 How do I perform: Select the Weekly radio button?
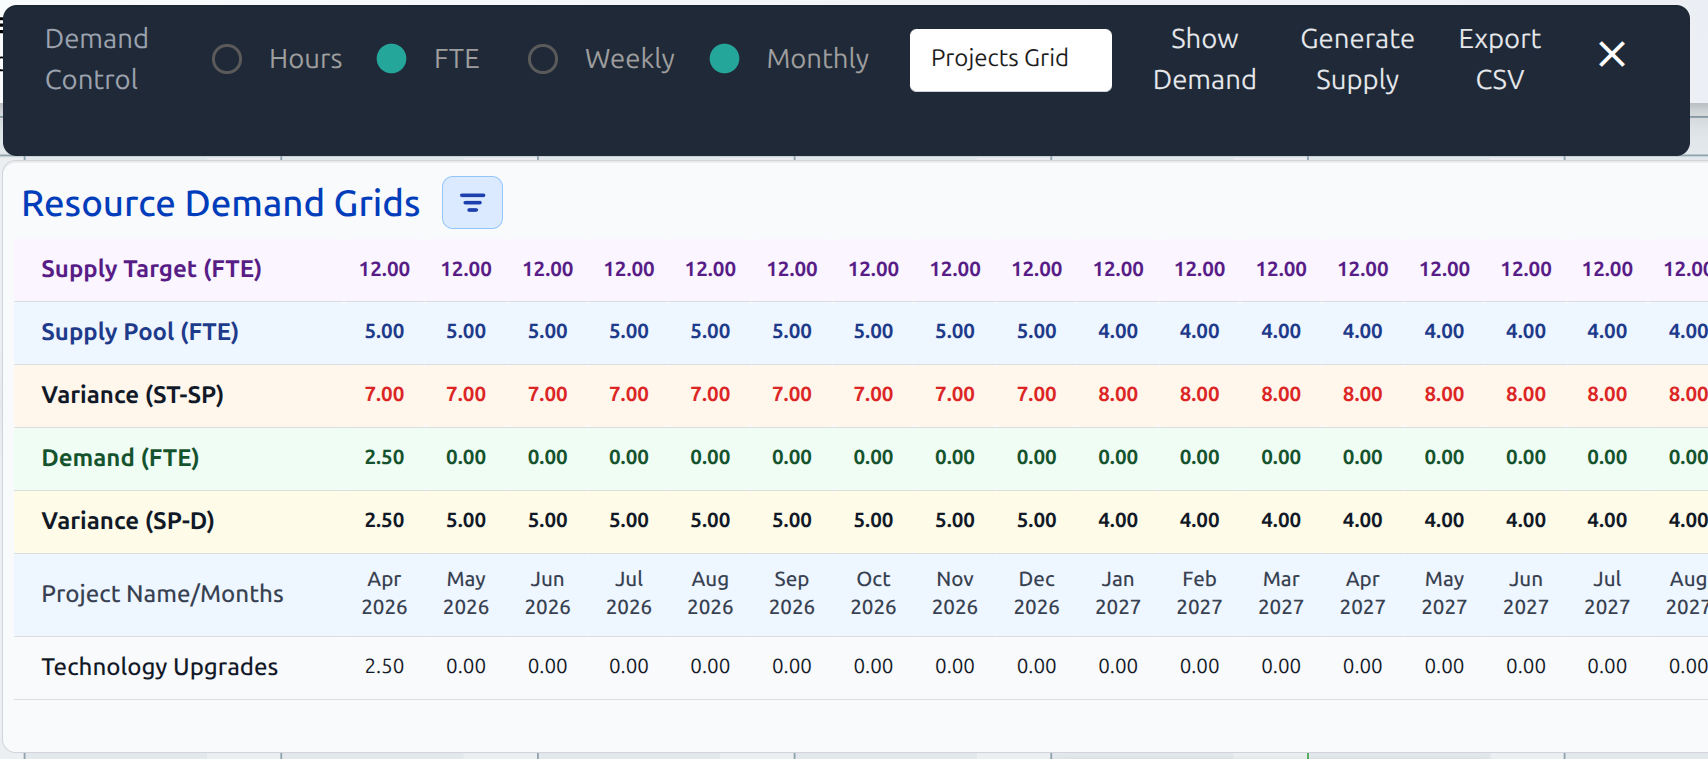click(542, 59)
